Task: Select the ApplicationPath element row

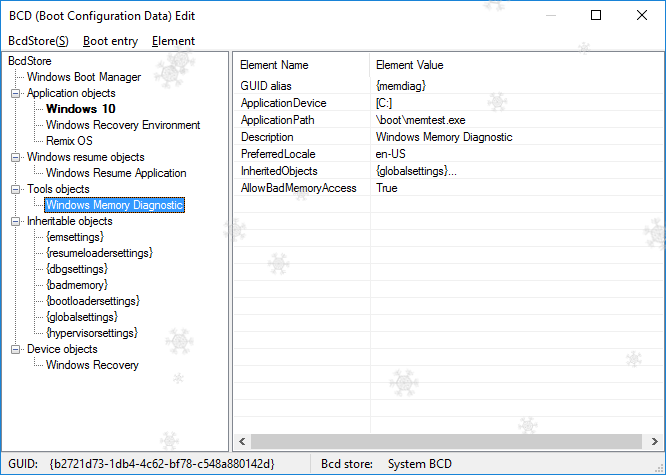Action: tap(446, 120)
